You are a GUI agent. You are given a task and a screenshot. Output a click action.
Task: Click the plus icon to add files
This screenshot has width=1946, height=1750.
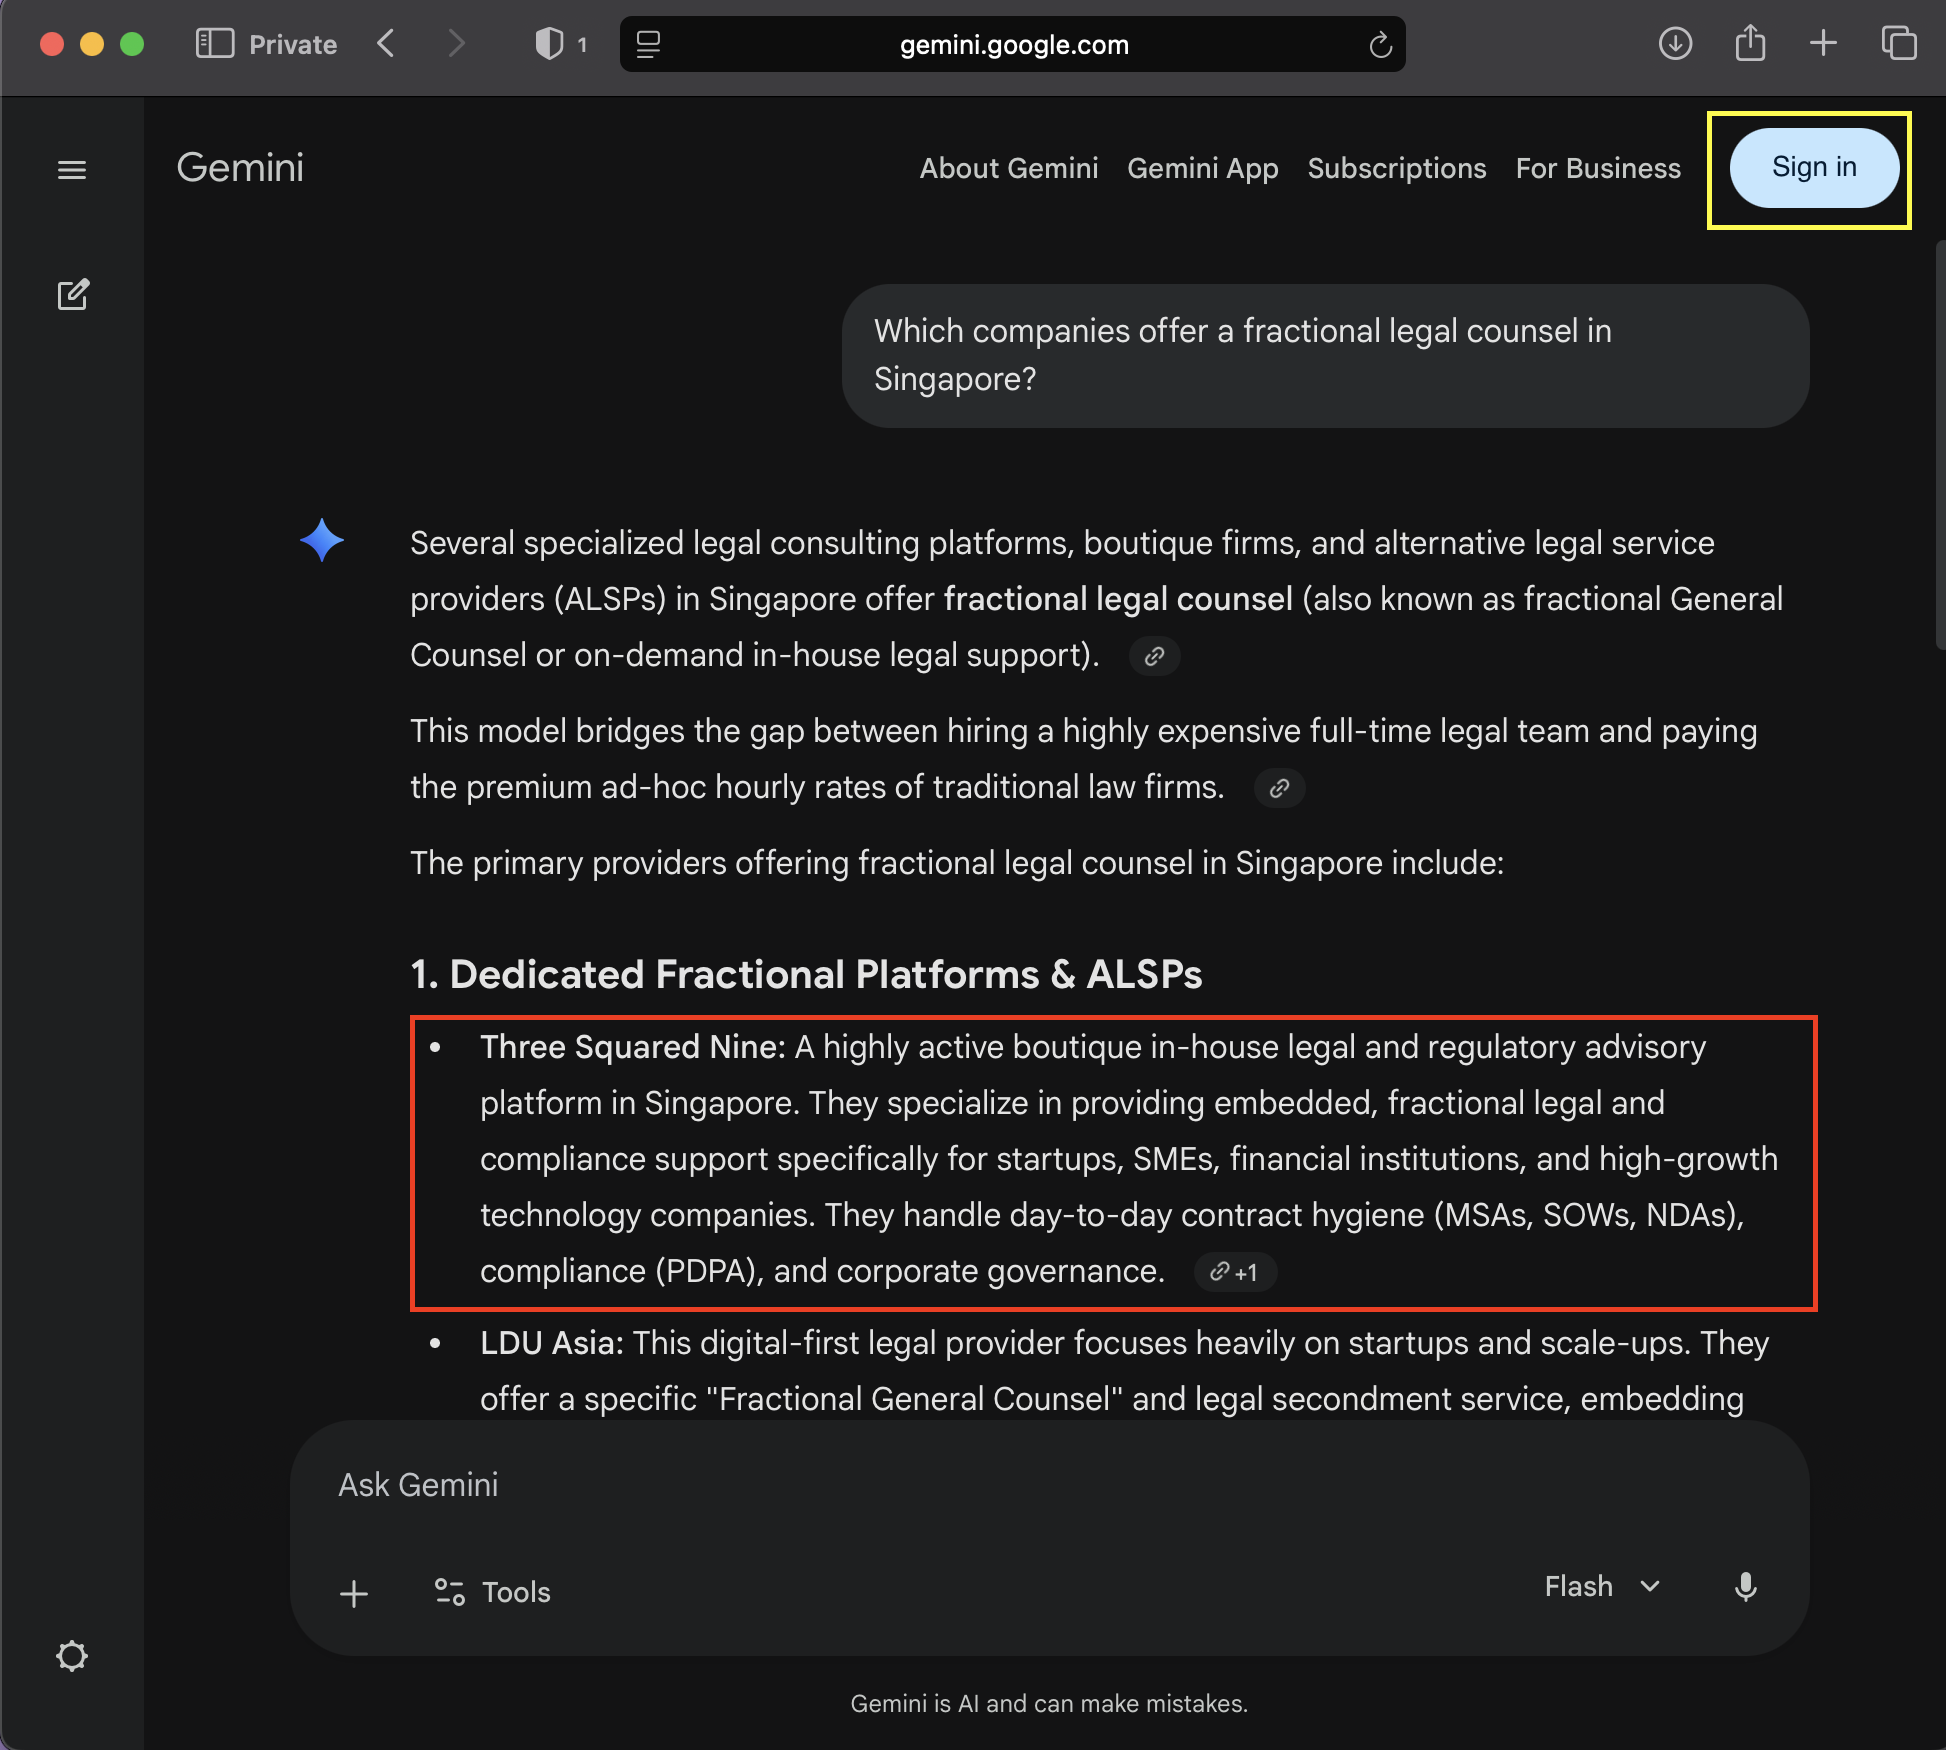click(354, 1593)
